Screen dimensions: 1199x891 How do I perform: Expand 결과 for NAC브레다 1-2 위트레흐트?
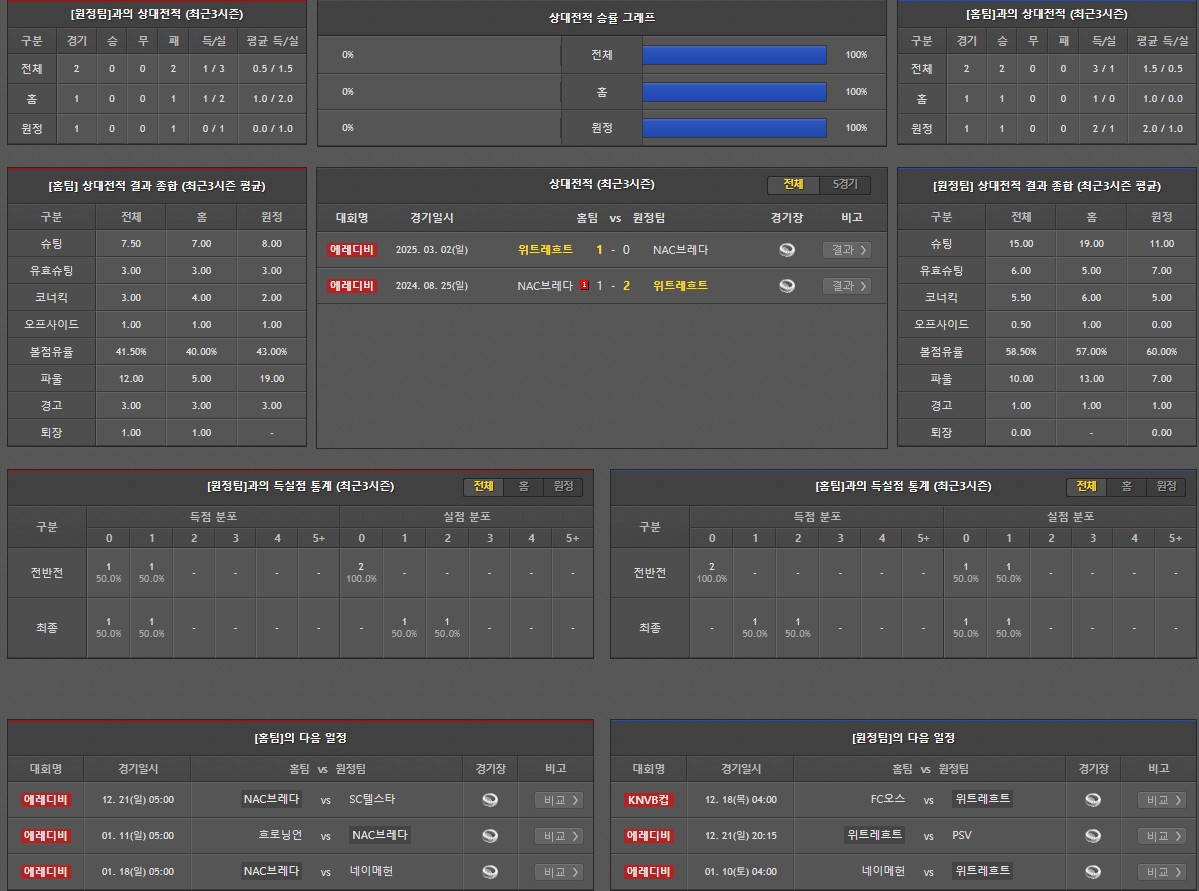pyautogui.click(x=846, y=286)
